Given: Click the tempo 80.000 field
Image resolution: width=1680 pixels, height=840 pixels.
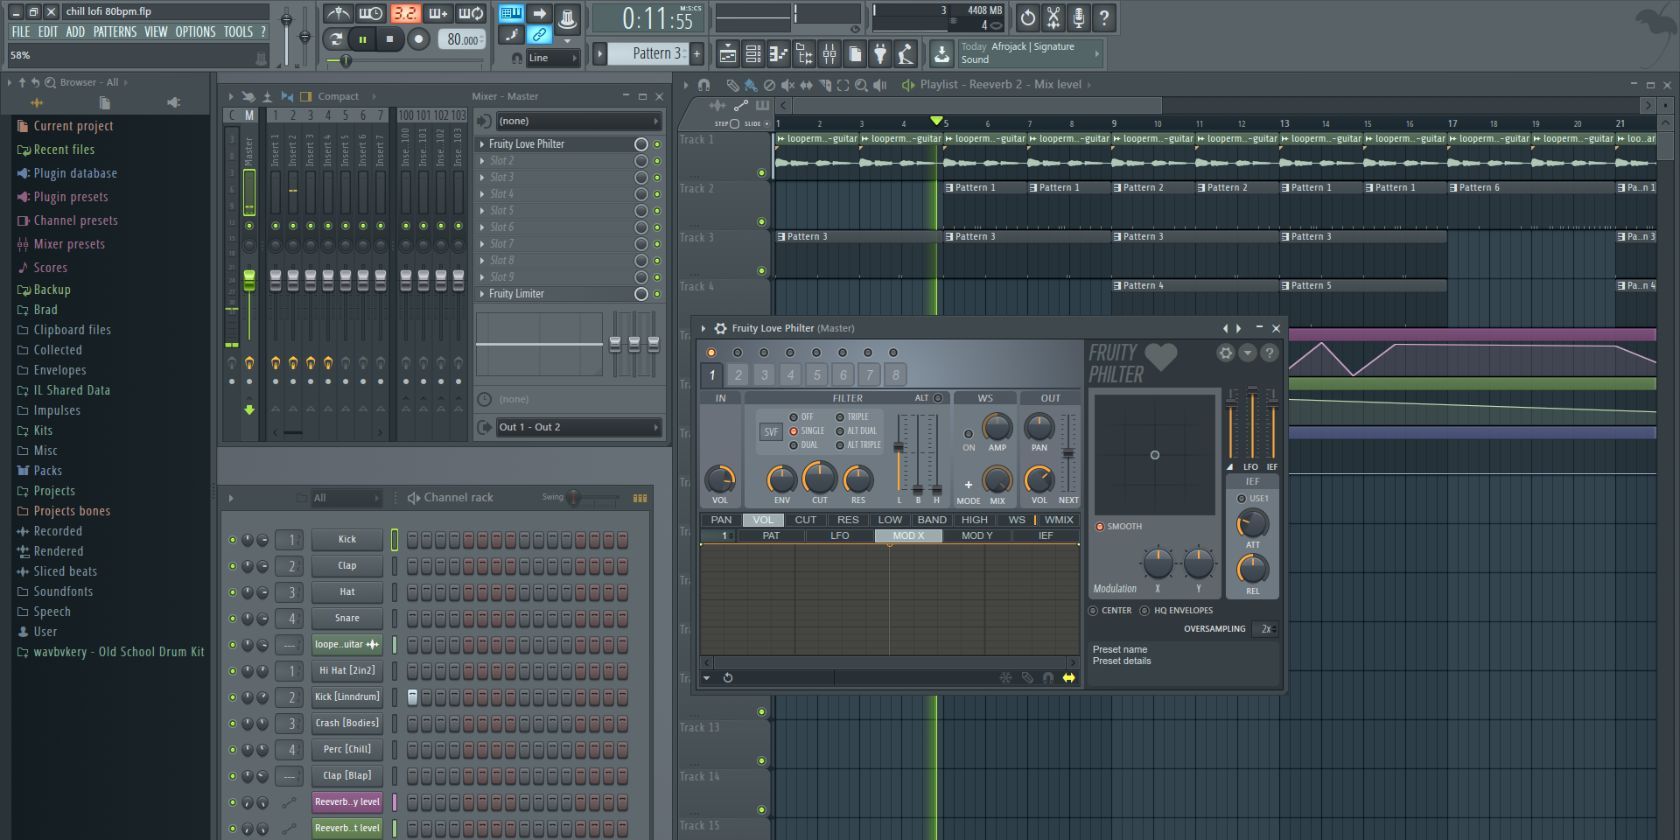Looking at the screenshot, I should (x=462, y=40).
